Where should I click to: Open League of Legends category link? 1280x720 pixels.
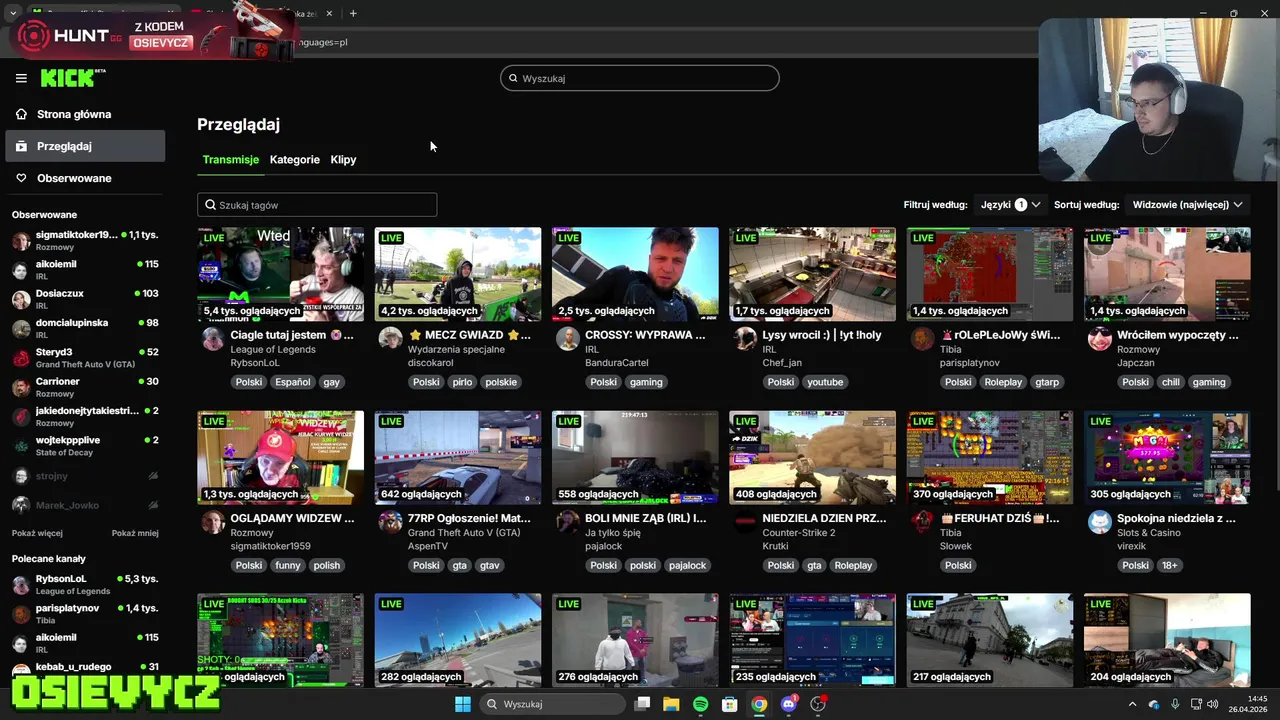click(x=273, y=350)
